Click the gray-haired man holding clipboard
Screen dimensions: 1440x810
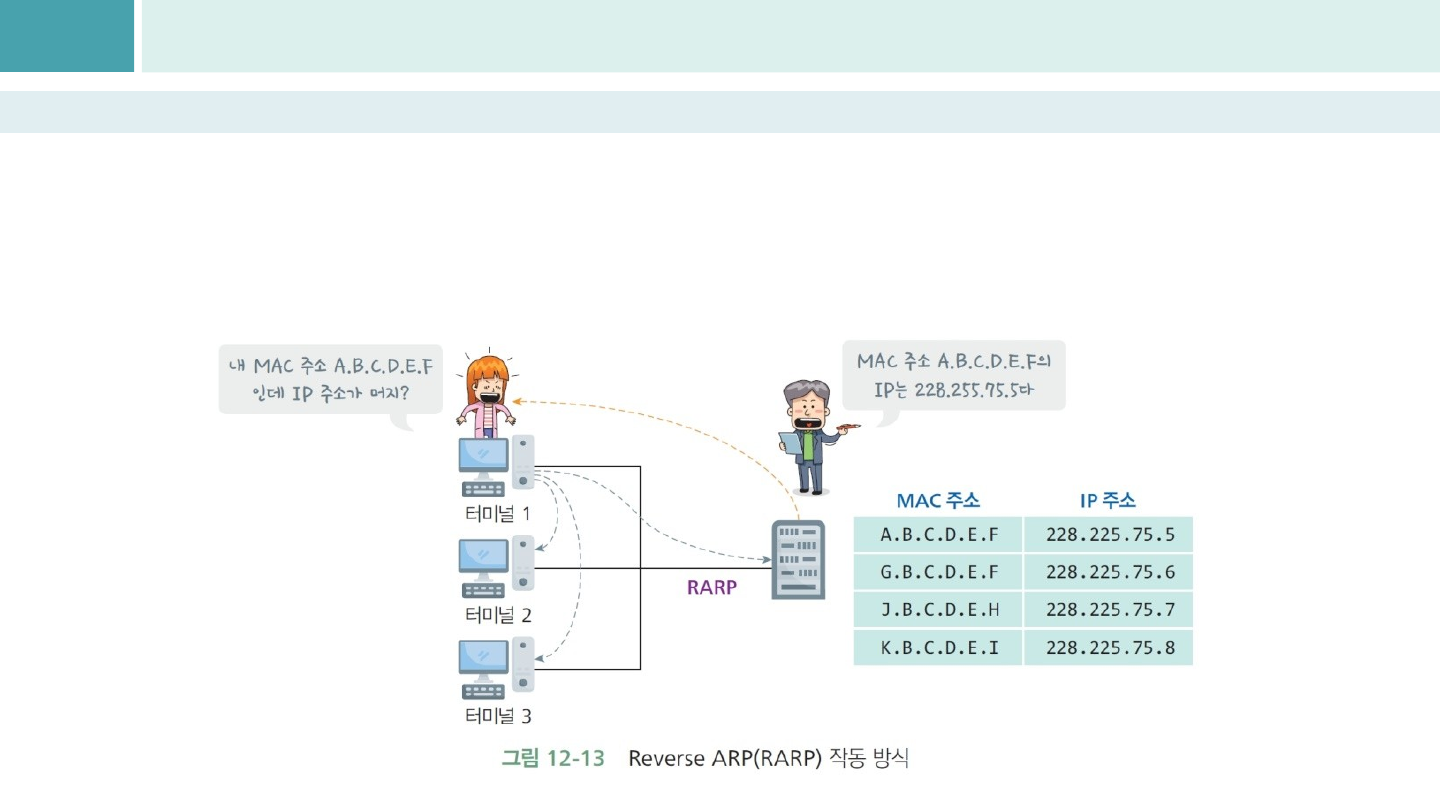(808, 436)
